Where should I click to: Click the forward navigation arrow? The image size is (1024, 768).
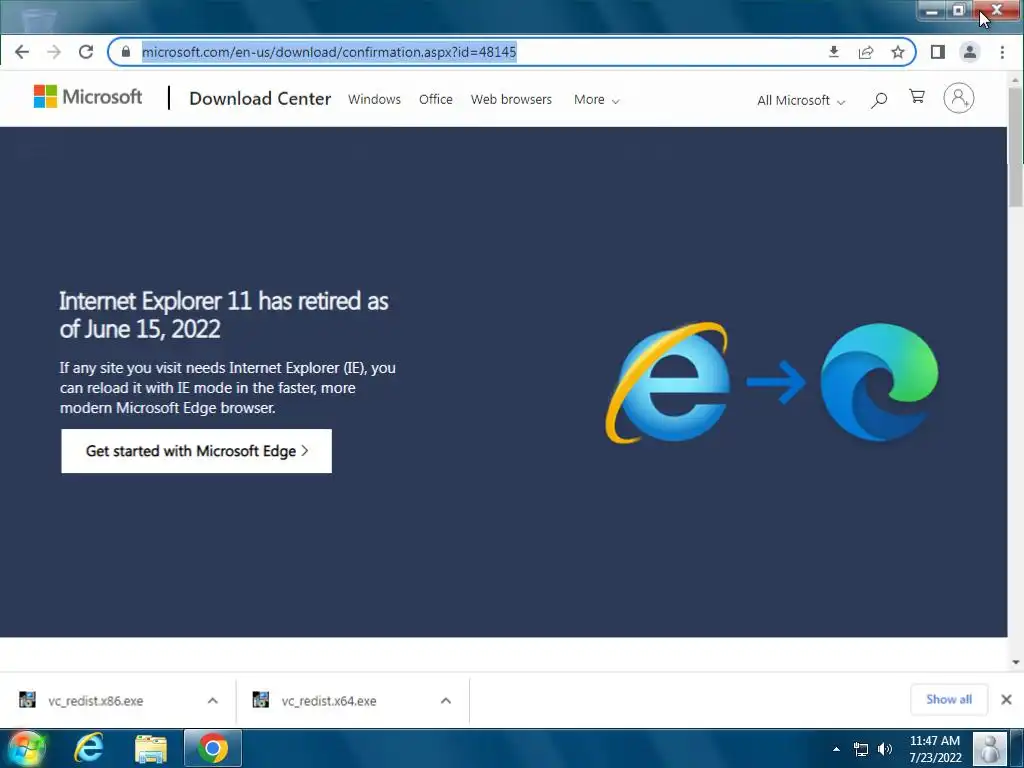click(54, 52)
